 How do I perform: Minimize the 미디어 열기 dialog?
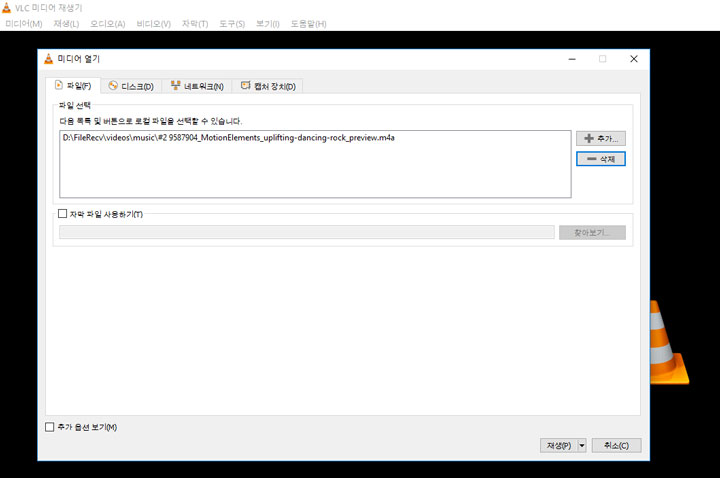point(572,59)
